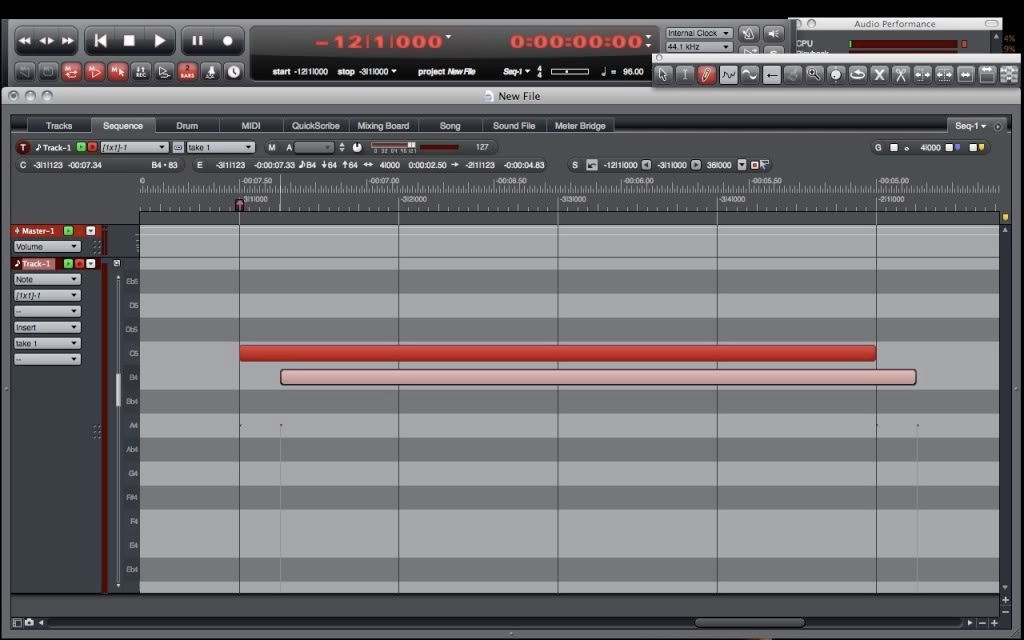
Task: Open the Volume dropdown under Master-1
Action: [47, 246]
